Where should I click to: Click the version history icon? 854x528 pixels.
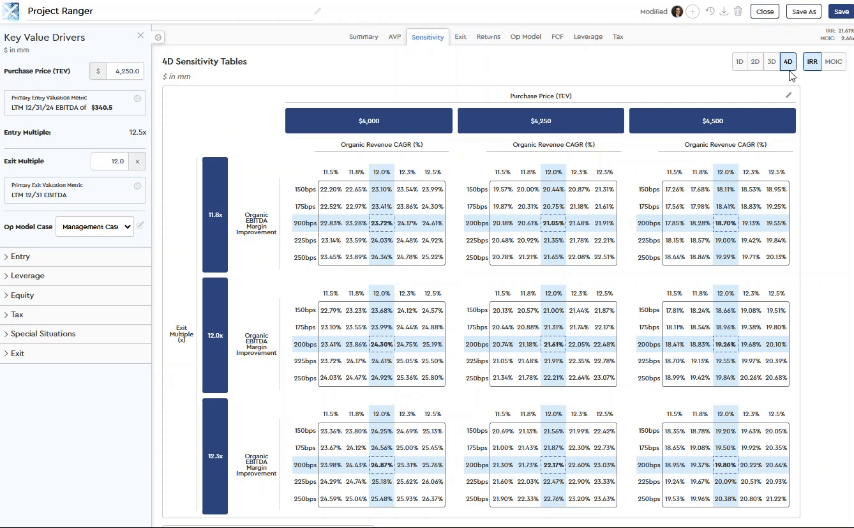710,11
